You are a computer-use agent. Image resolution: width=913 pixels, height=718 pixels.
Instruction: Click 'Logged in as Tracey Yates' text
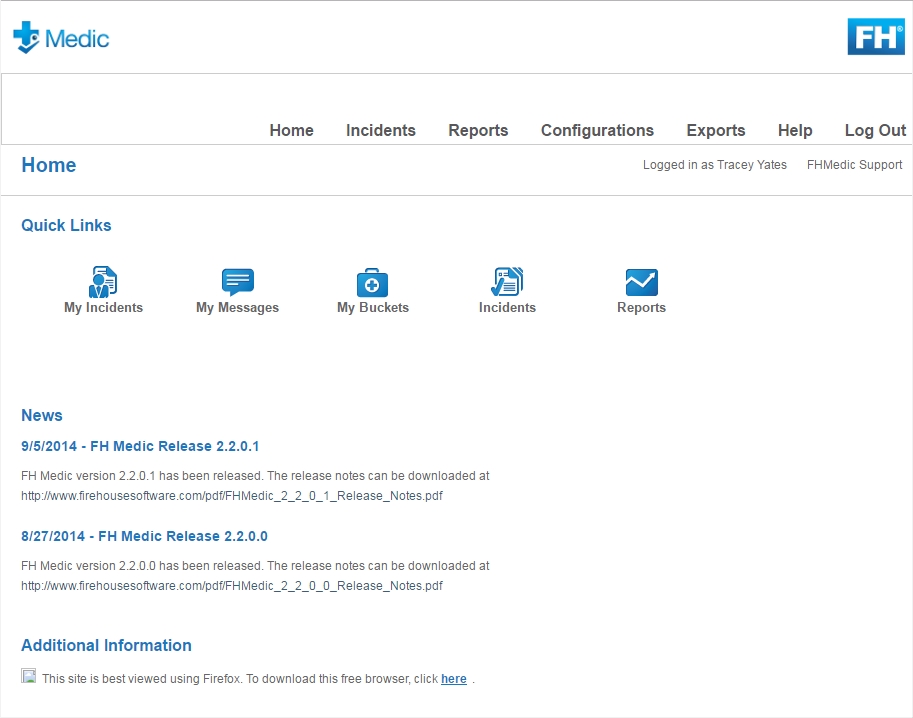[x=714, y=165]
